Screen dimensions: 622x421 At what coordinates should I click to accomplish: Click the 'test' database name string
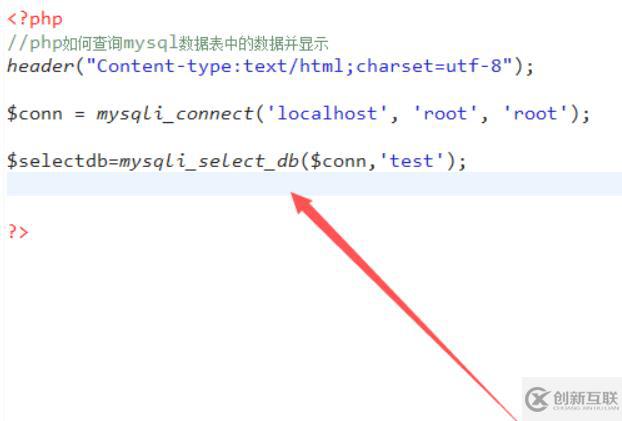tap(411, 161)
